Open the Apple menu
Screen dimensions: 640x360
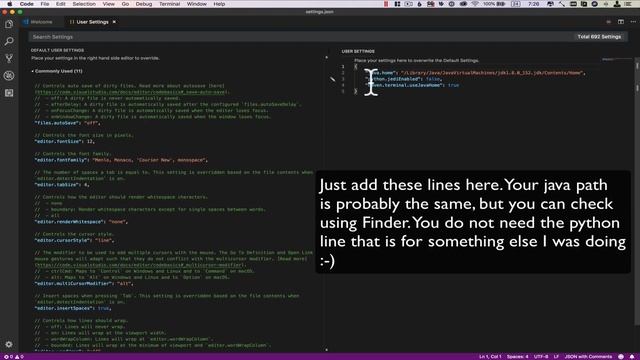(x=9, y=4)
